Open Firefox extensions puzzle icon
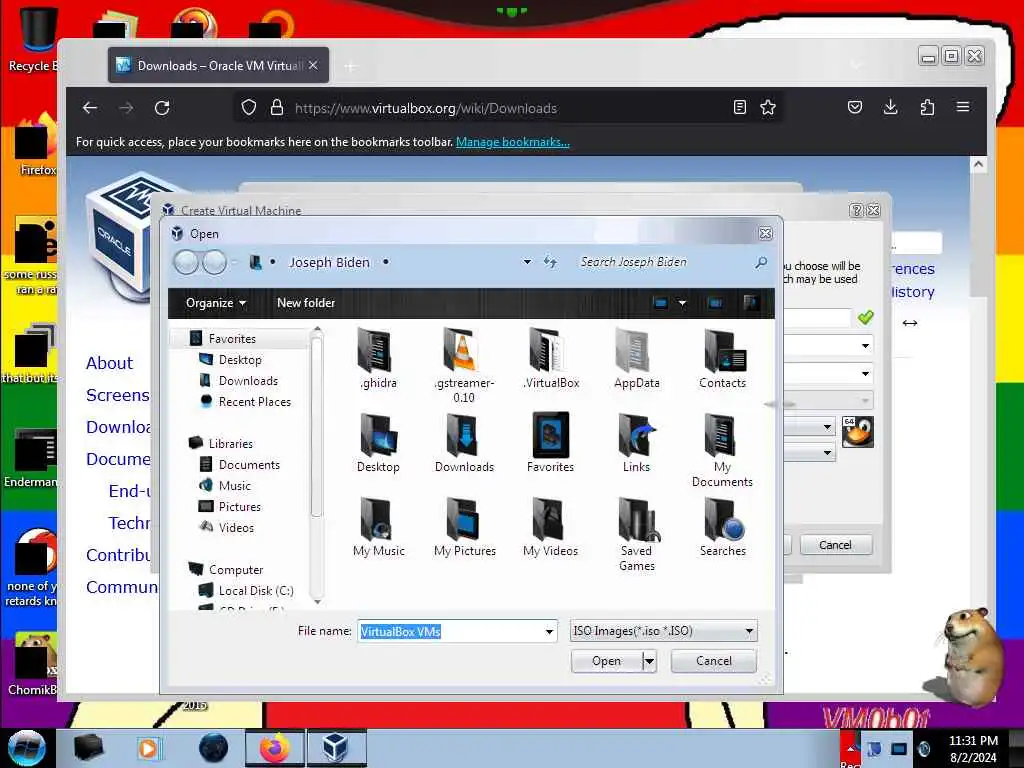Screen dimensions: 1024x768 (927, 107)
